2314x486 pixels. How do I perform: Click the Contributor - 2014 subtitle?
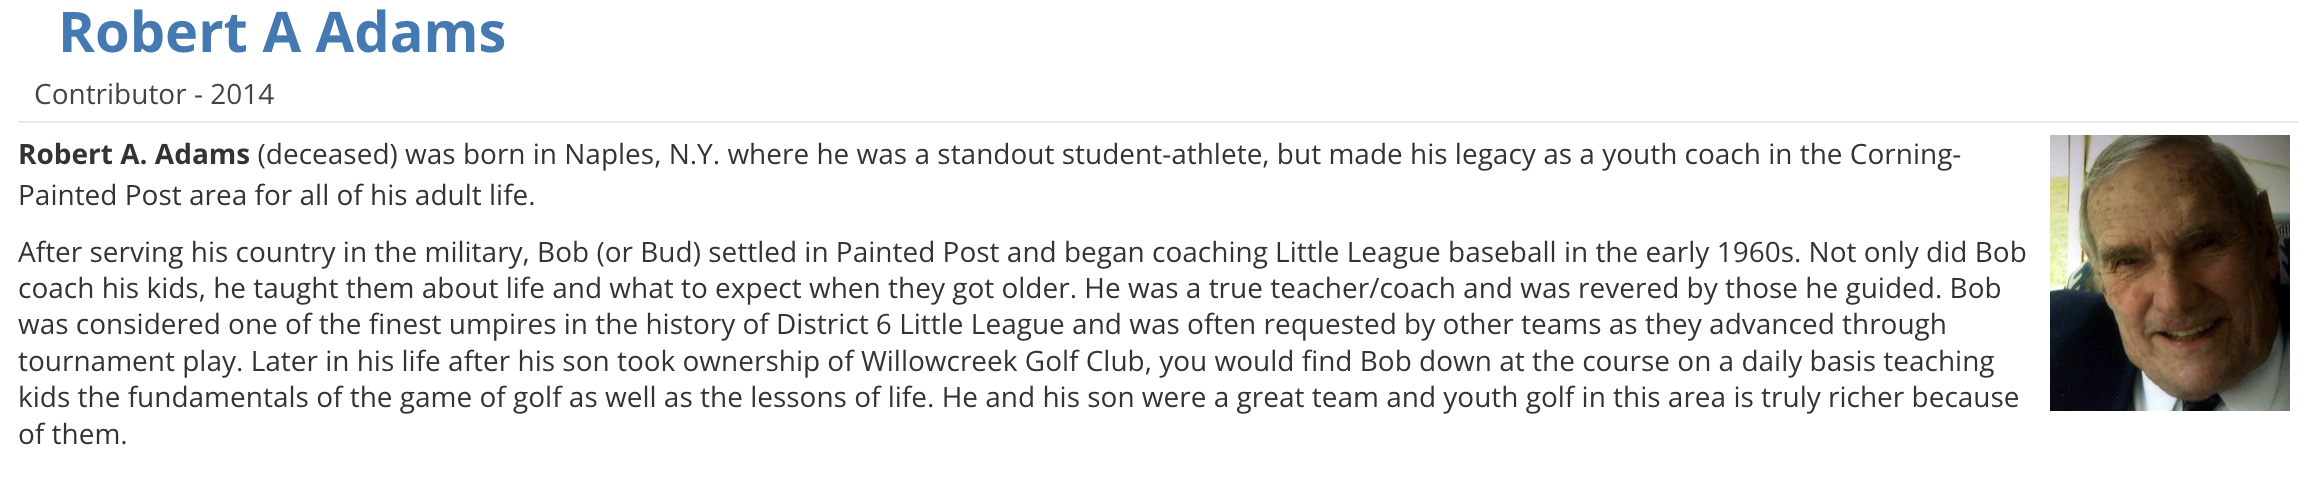tap(154, 94)
